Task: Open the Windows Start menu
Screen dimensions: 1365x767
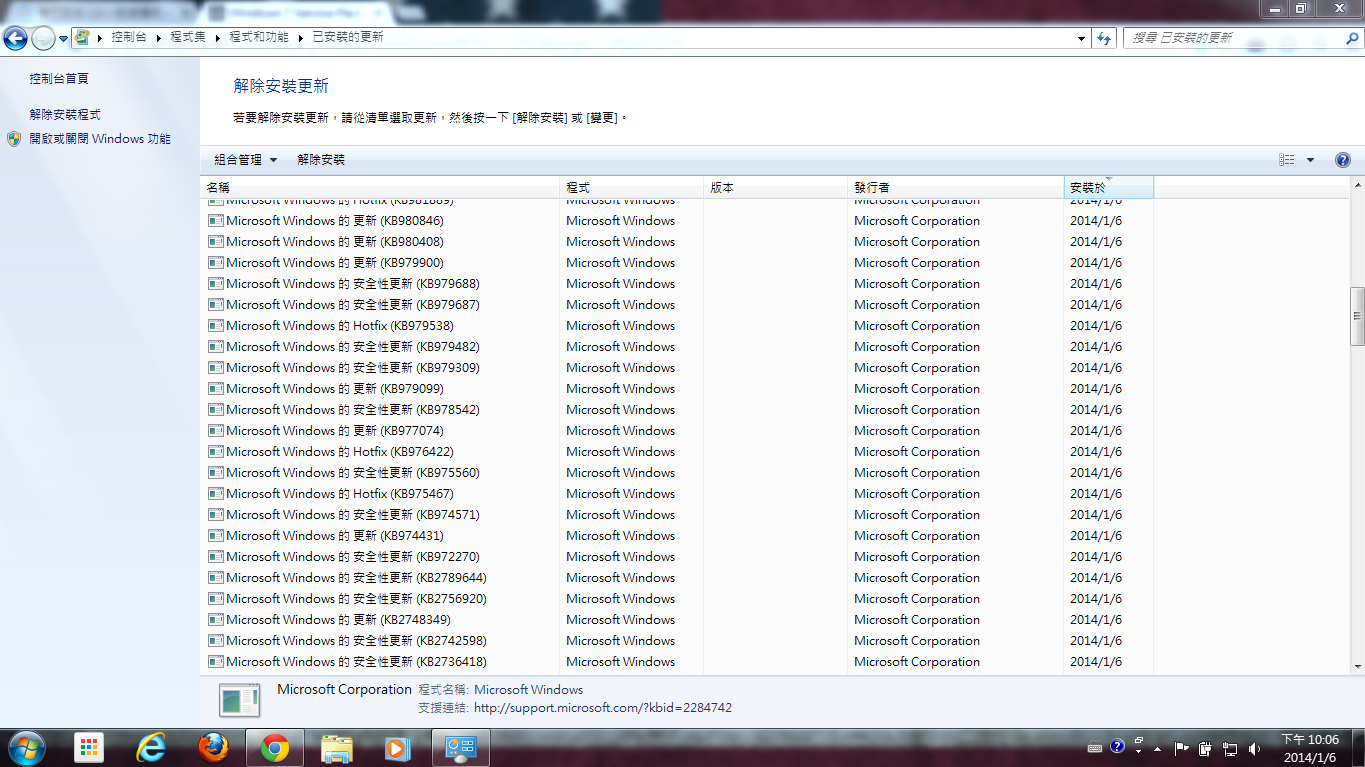Action: pos(25,747)
